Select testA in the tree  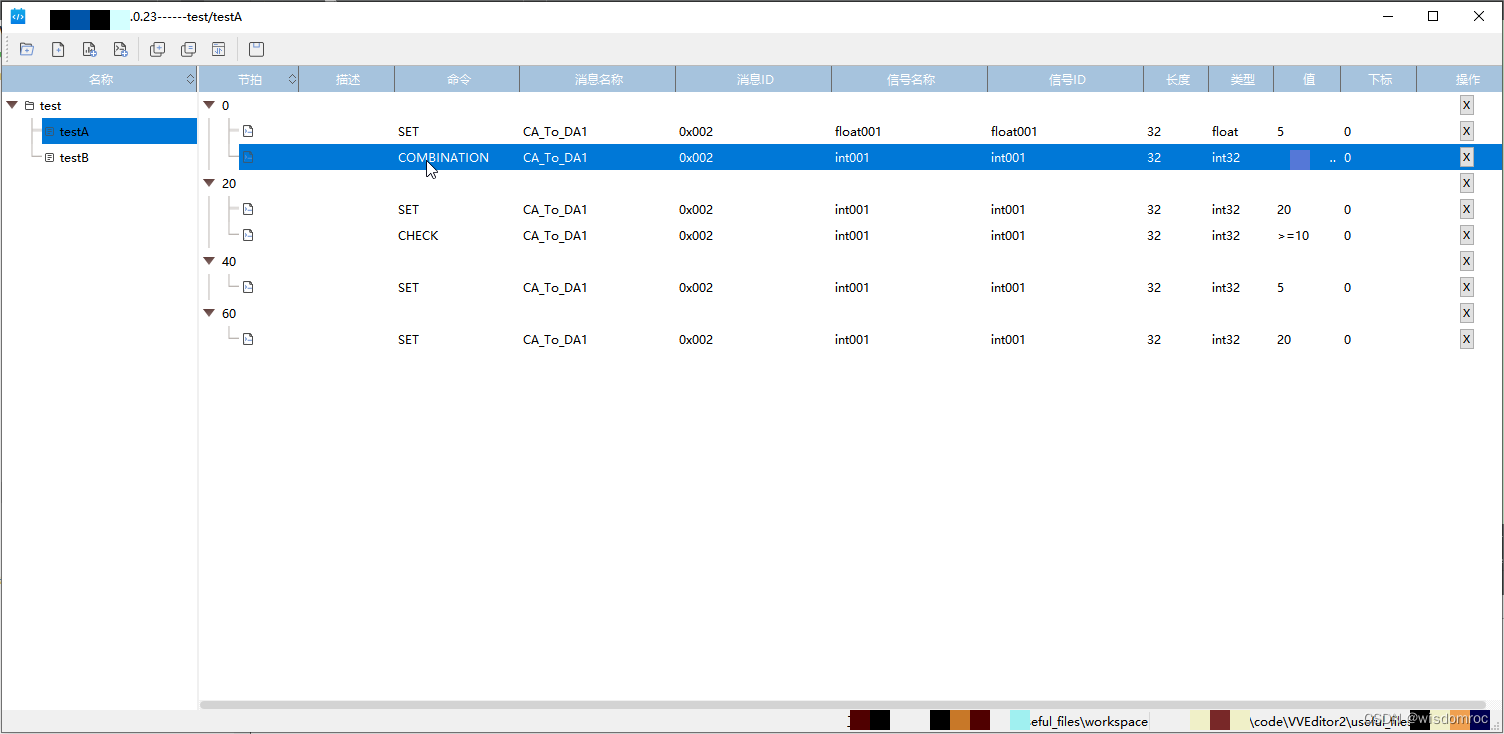(x=119, y=131)
